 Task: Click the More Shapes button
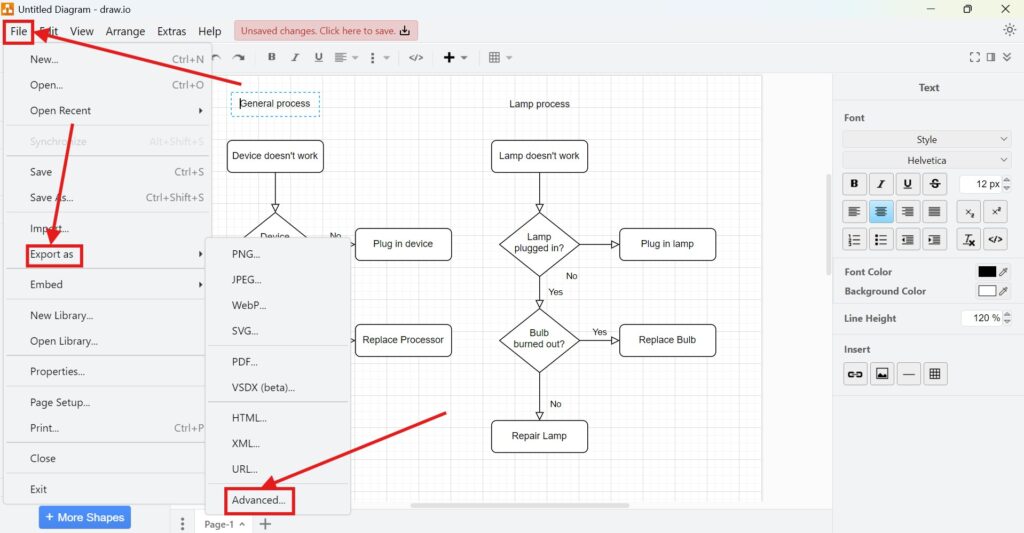[85, 517]
